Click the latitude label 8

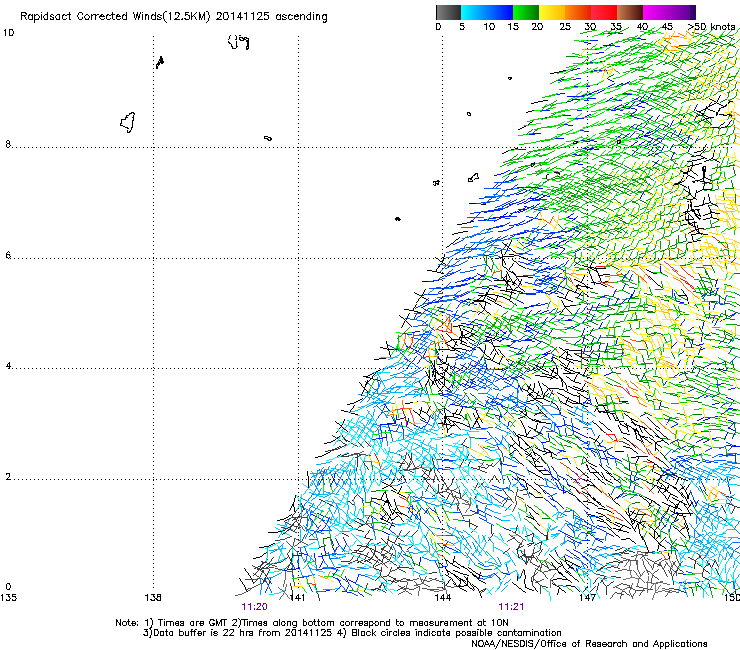(x=8, y=144)
